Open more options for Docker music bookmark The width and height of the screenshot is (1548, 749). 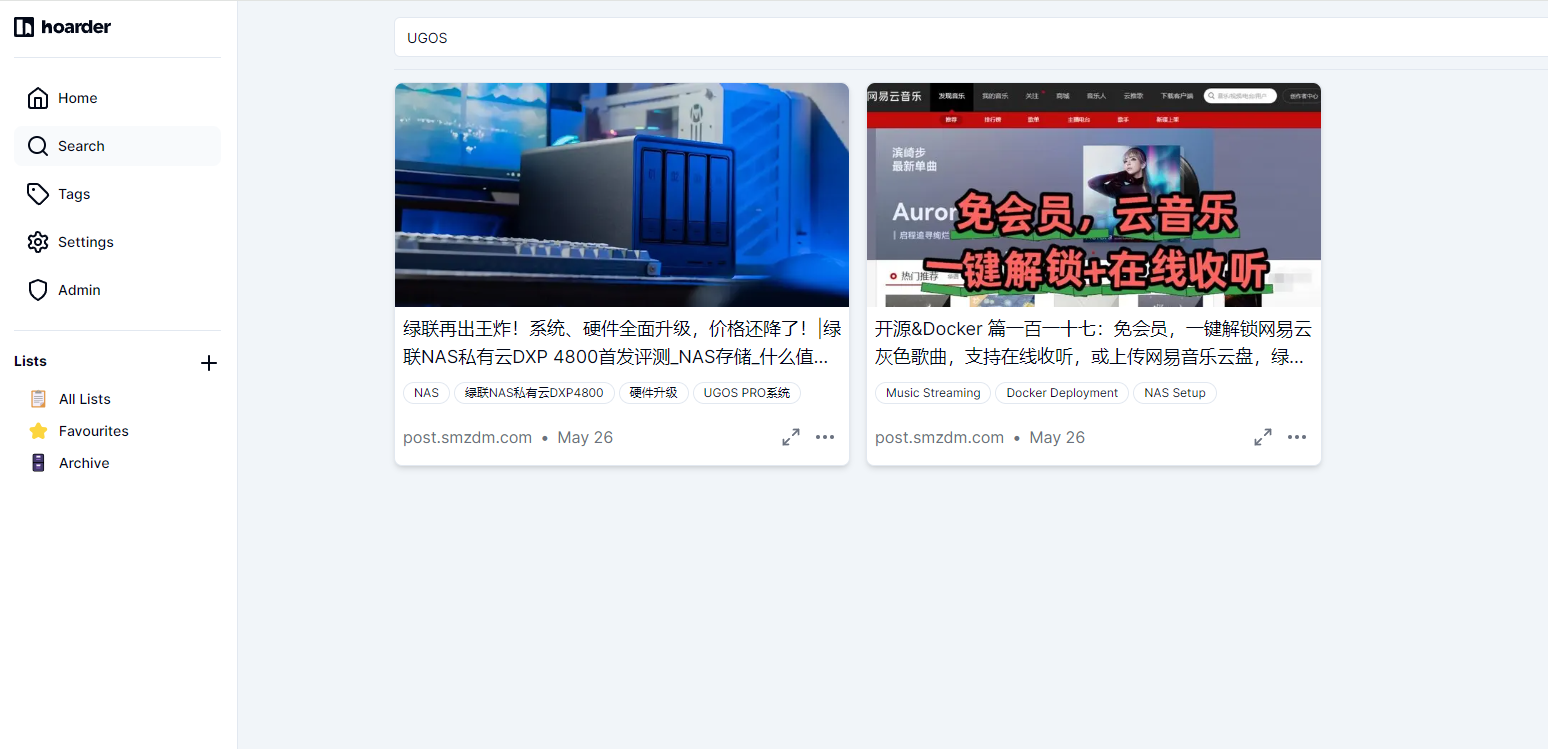tap(1297, 437)
